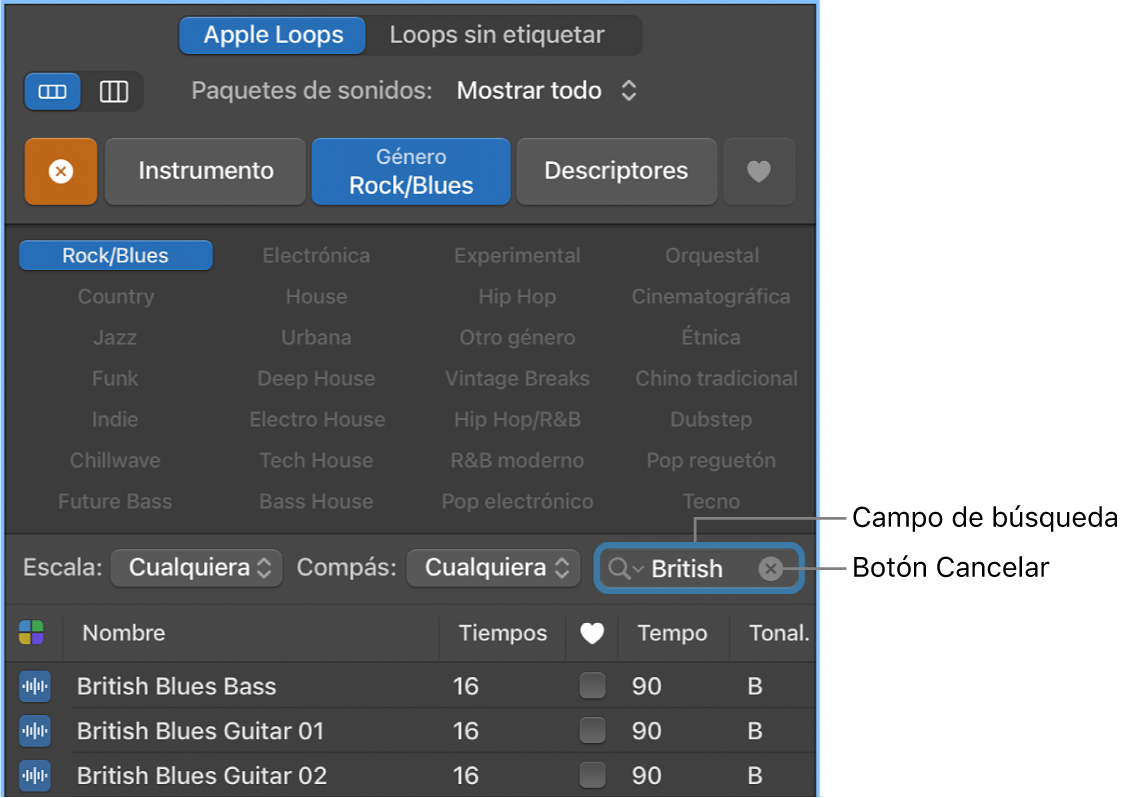Click the Instrumento filter button
The height and width of the screenshot is (798, 1128).
[204, 171]
